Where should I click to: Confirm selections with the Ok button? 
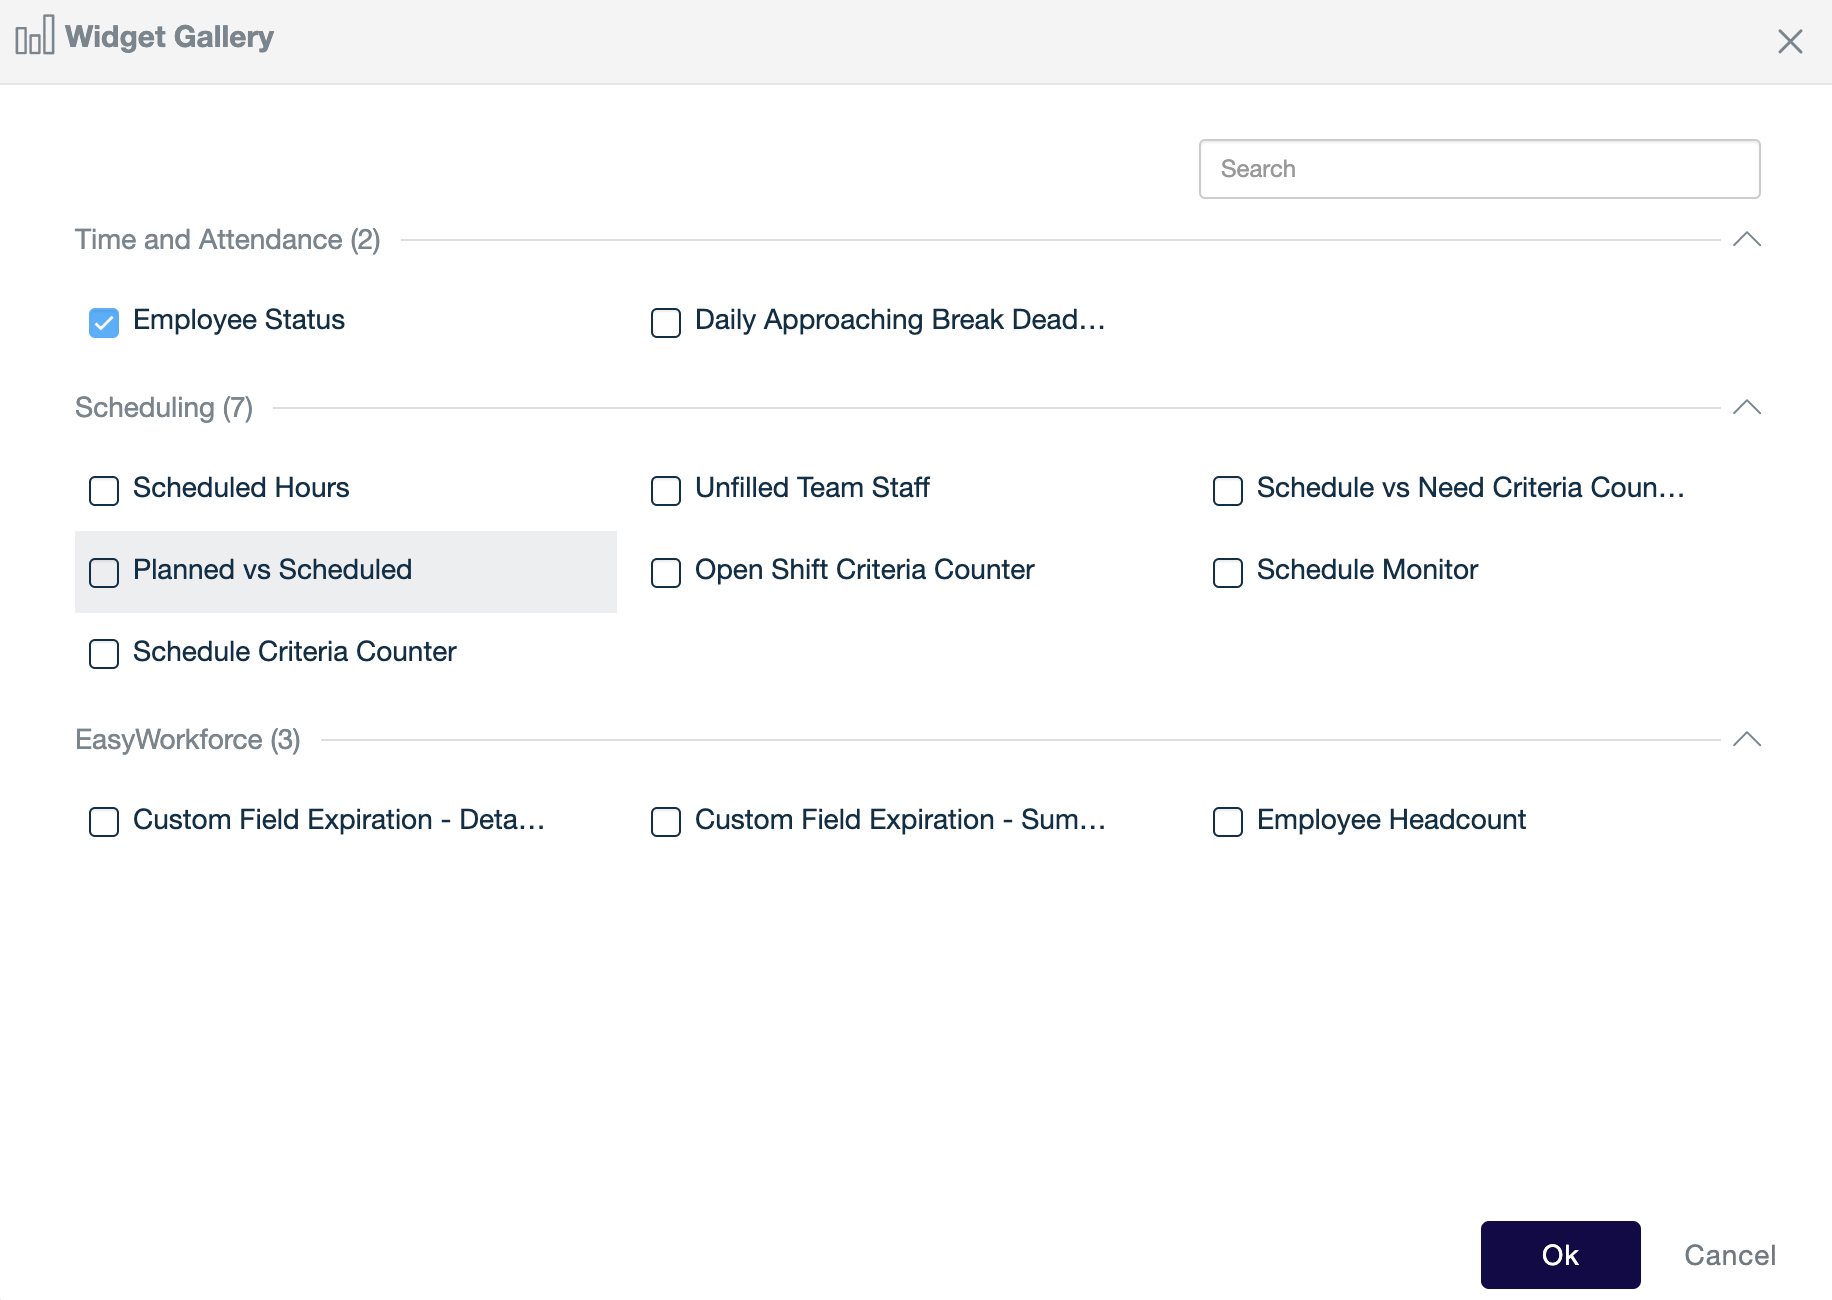pos(1560,1254)
